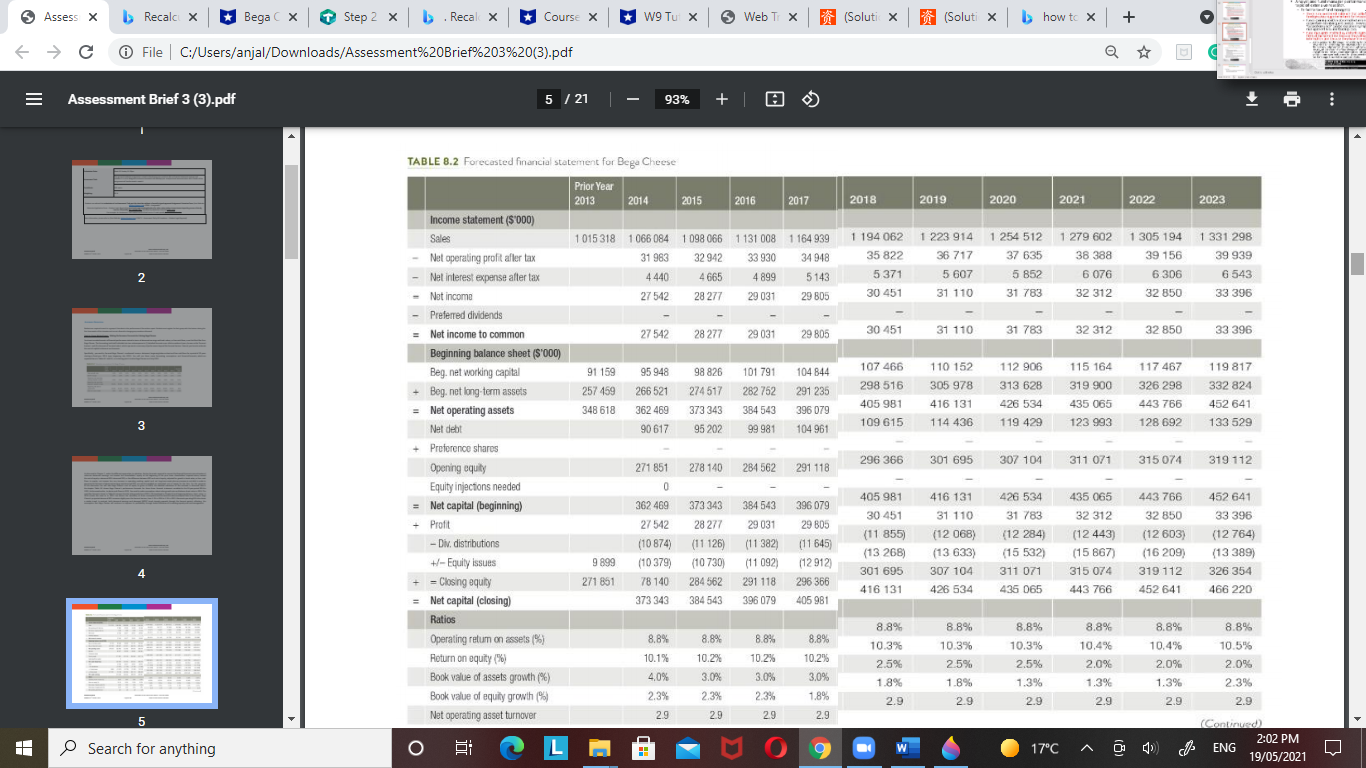Reload the current browser page
The height and width of the screenshot is (768, 1366).
(x=86, y=52)
